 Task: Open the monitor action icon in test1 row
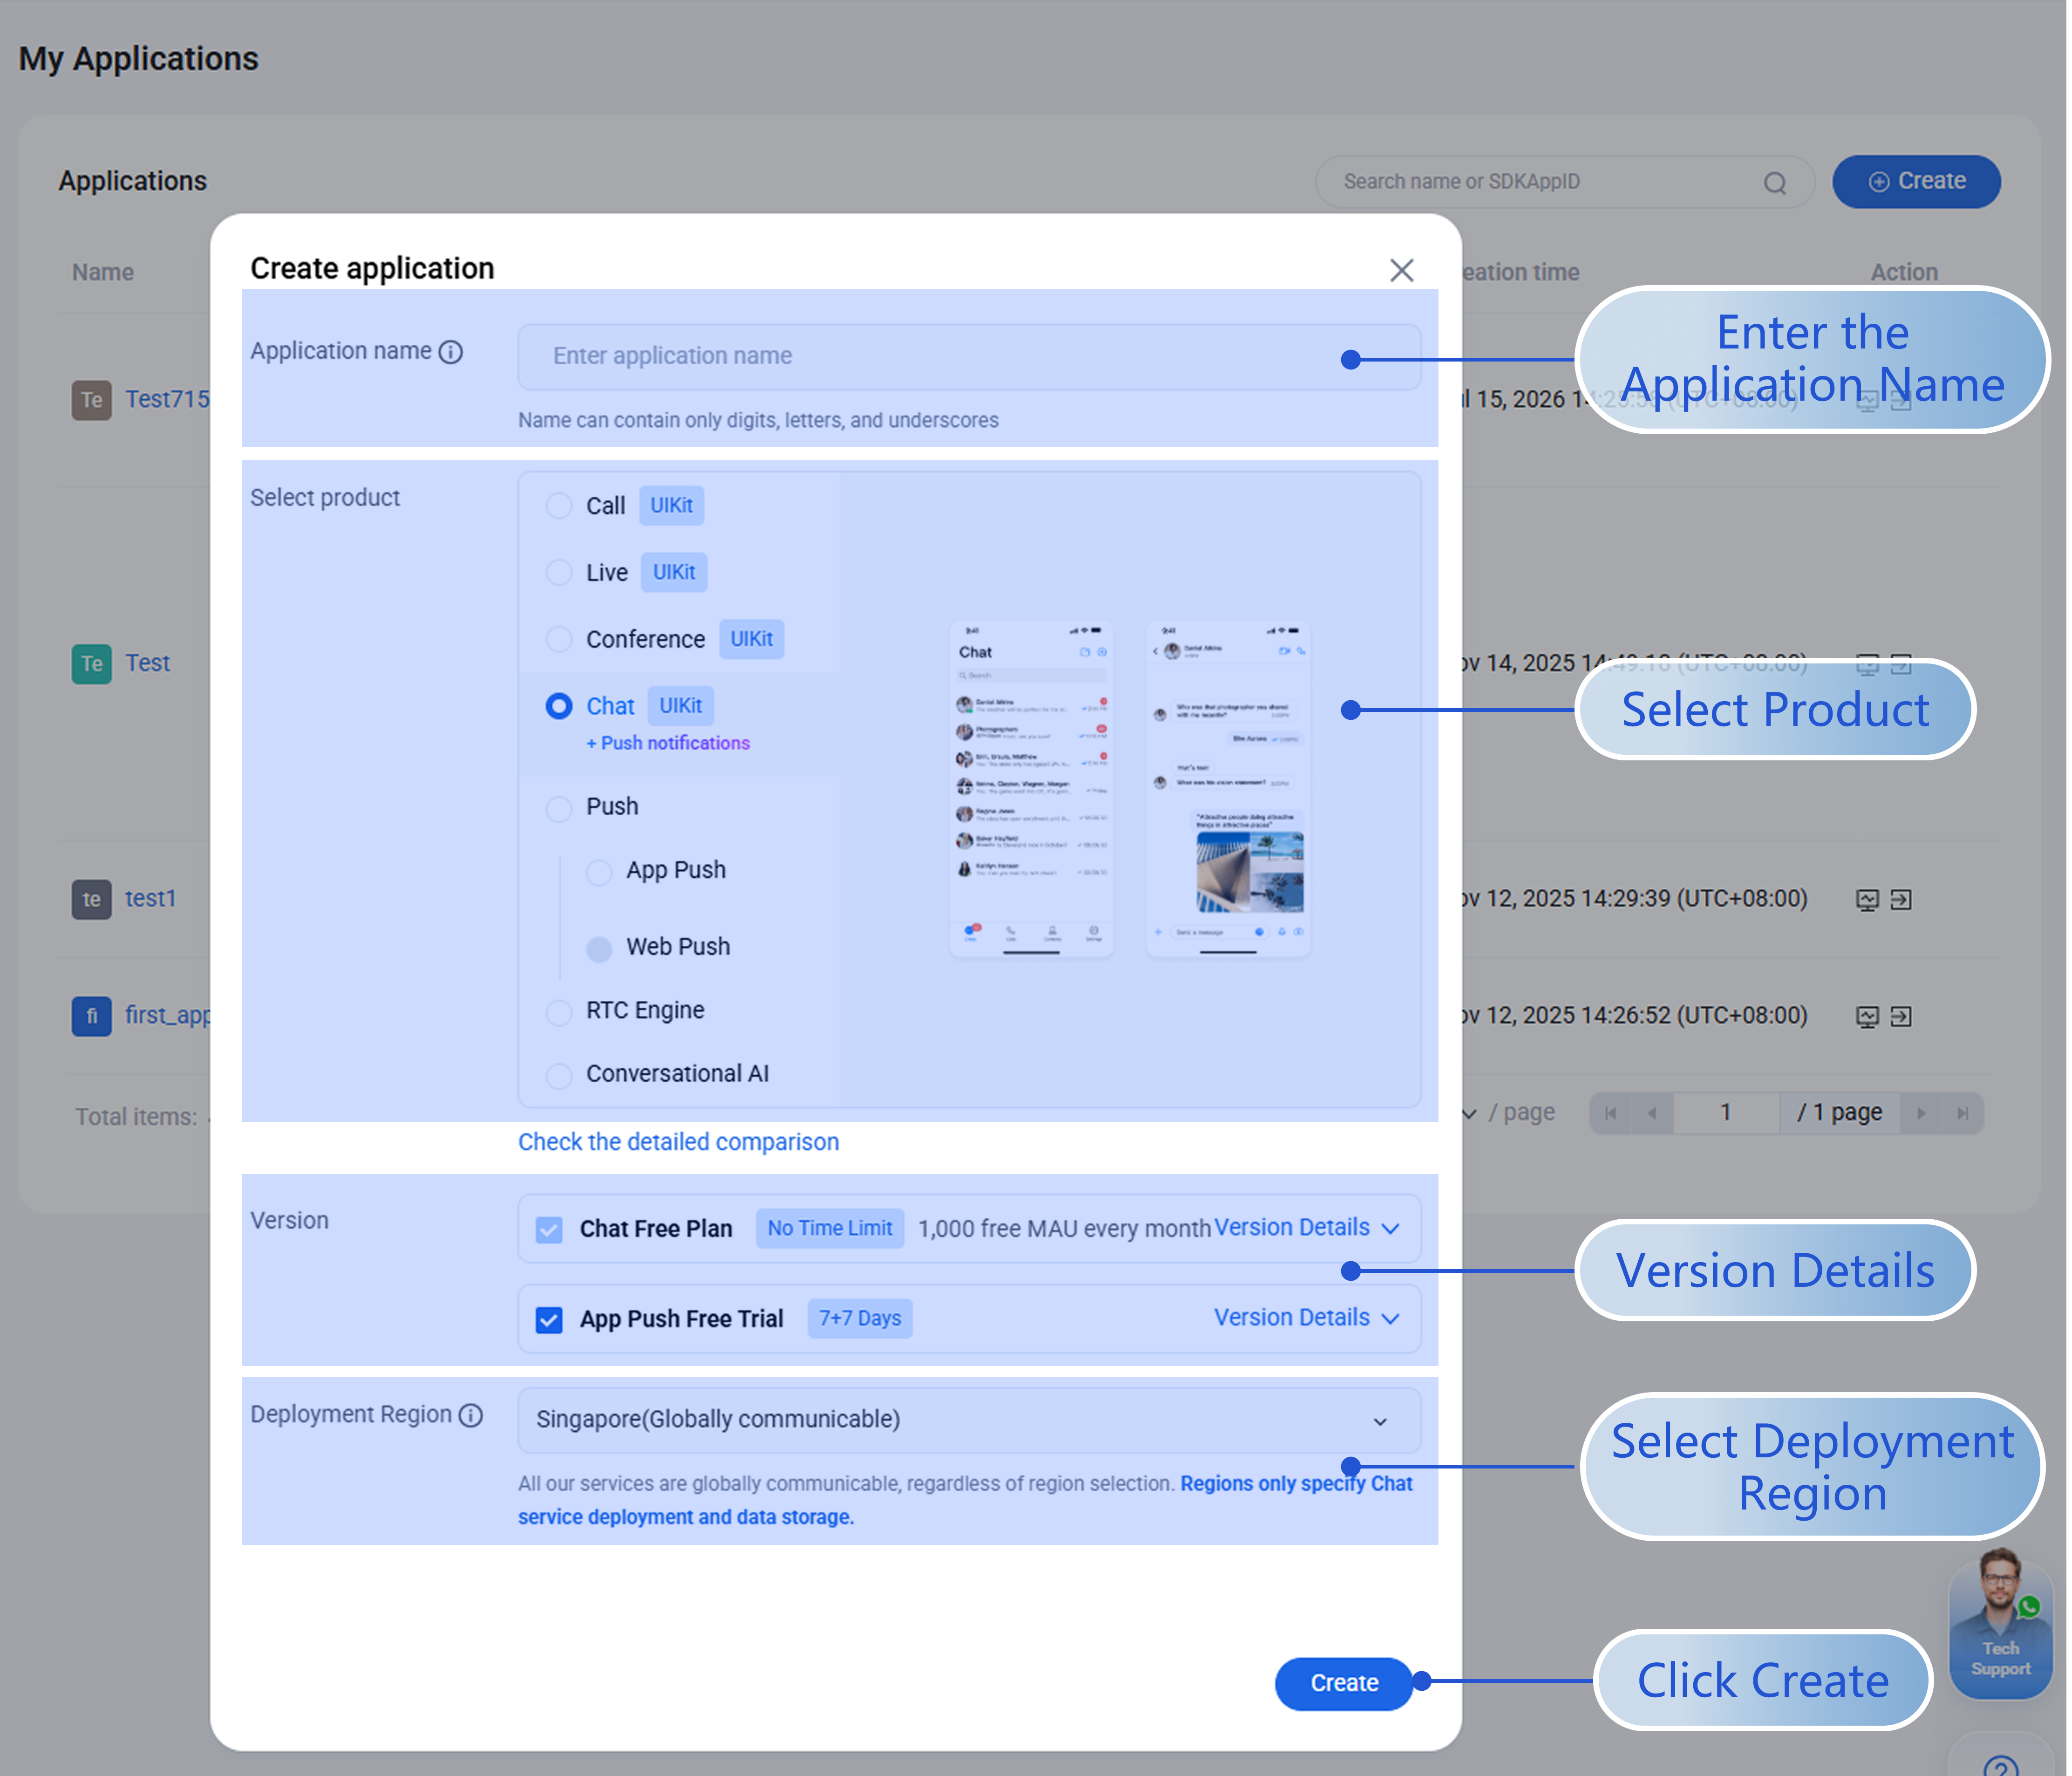pos(1867,899)
